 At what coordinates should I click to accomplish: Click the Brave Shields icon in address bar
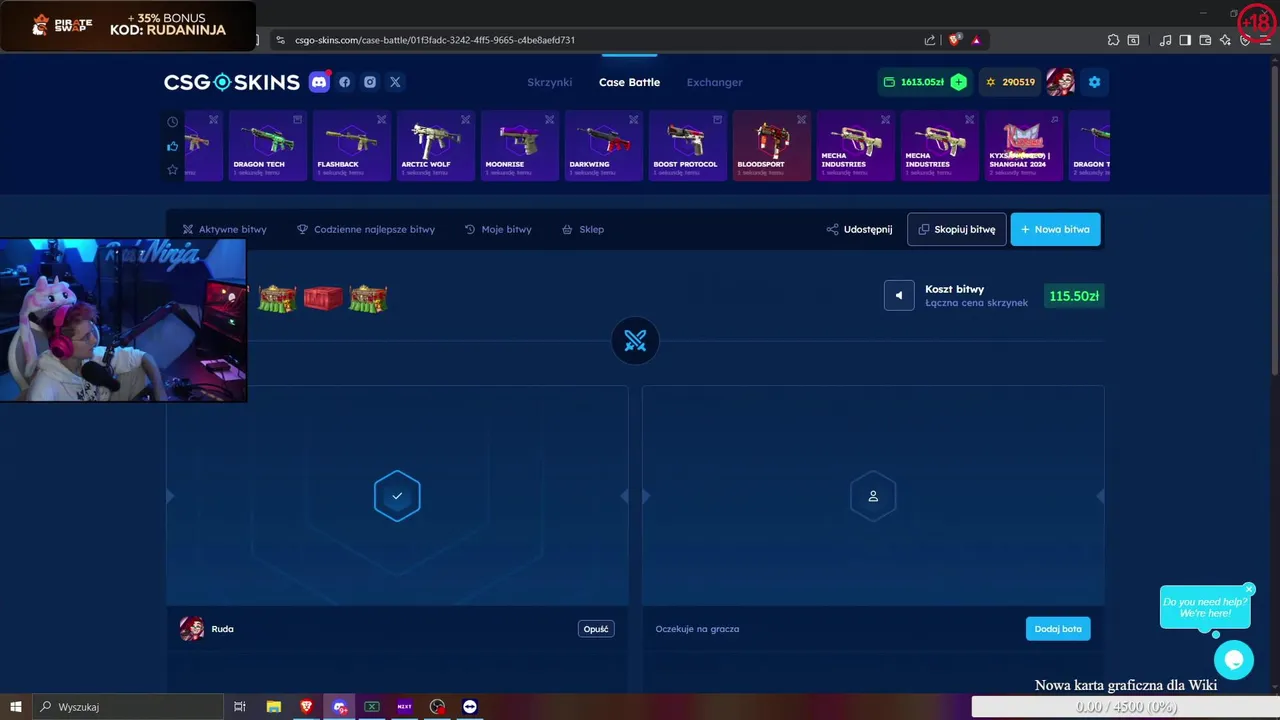click(955, 40)
